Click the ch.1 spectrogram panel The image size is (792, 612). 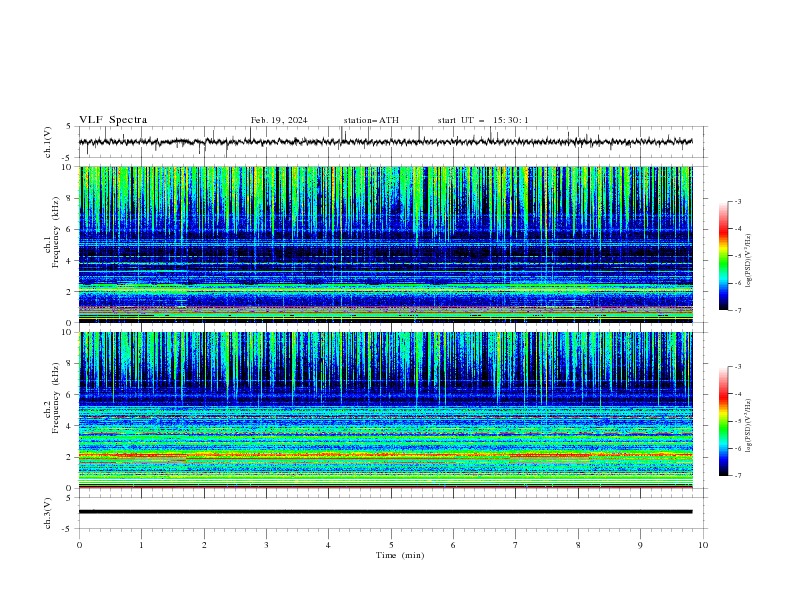385,244
